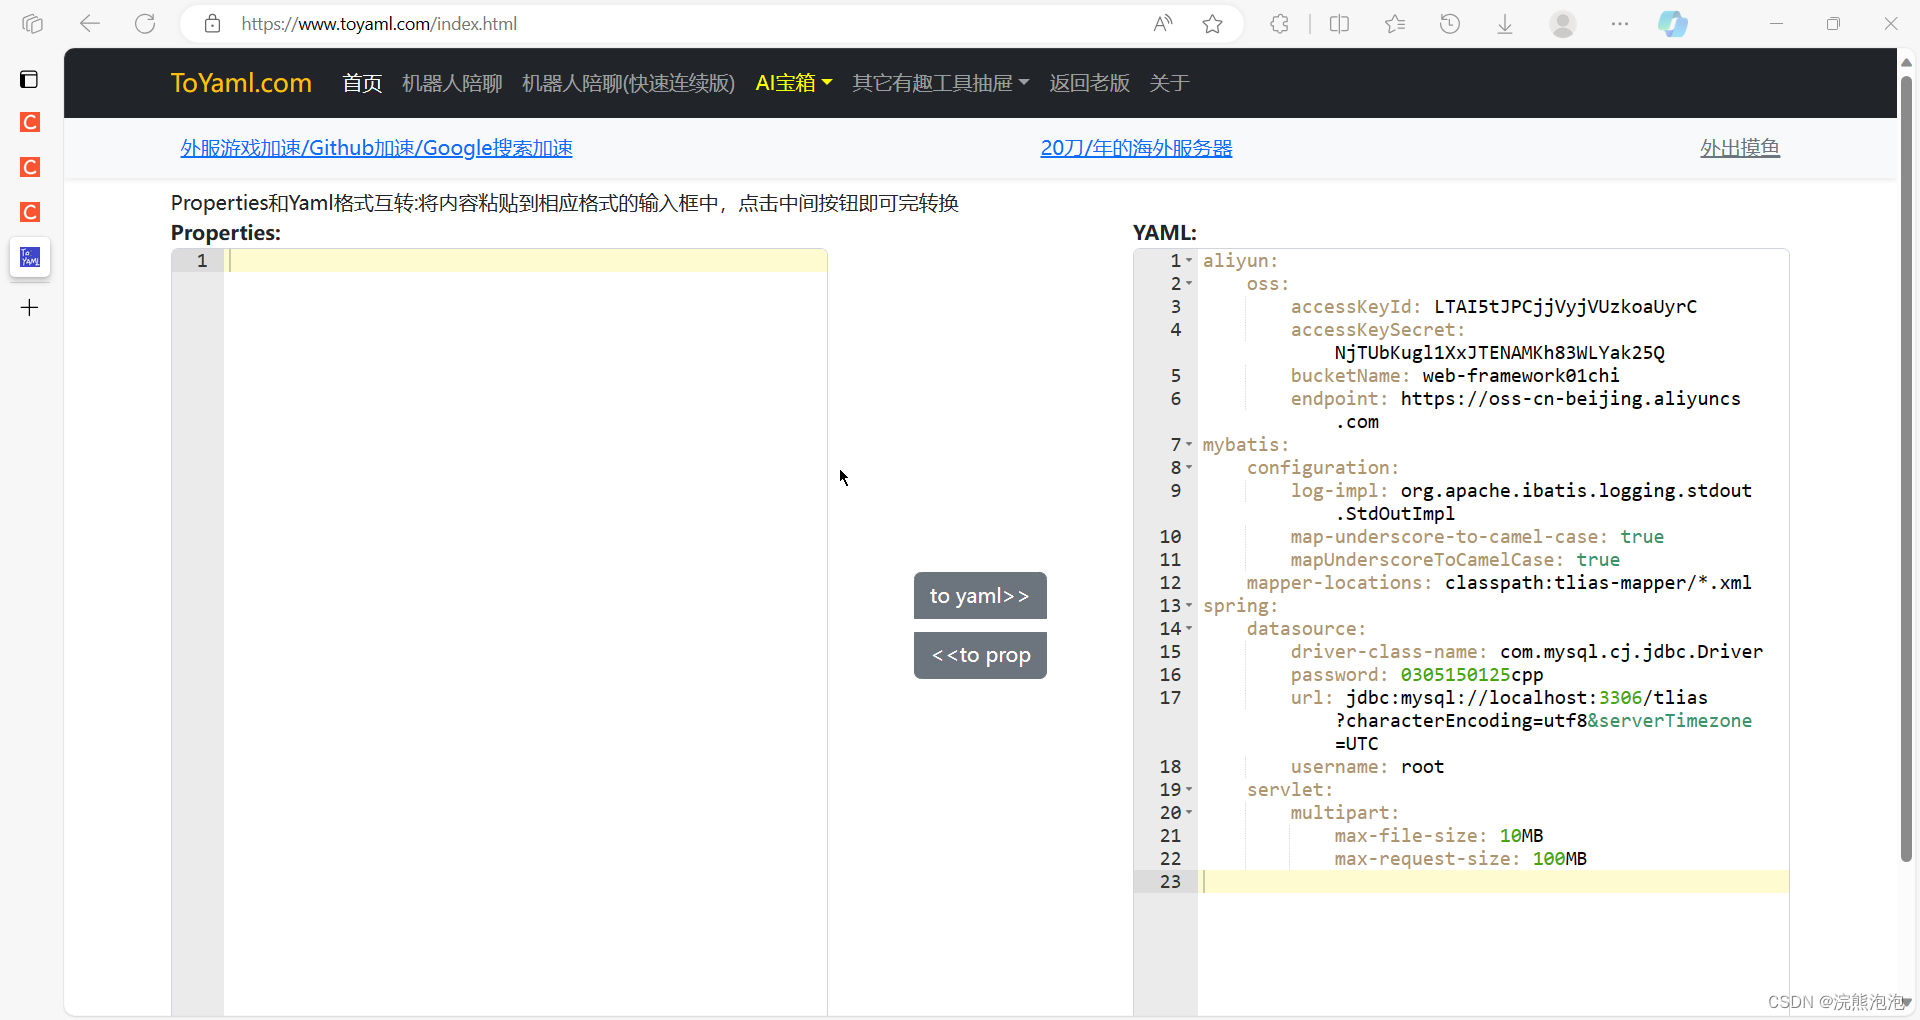View browsing history icon
The image size is (1920, 1020).
(1450, 23)
